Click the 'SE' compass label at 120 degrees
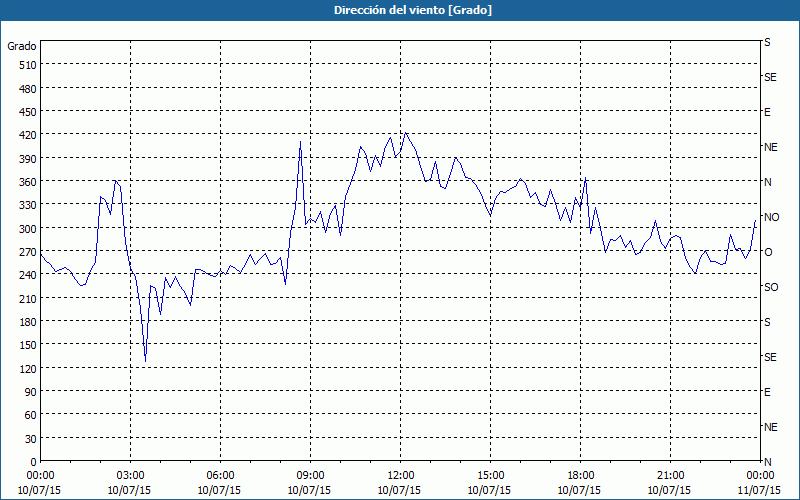The height and width of the screenshot is (500, 800). [770, 357]
